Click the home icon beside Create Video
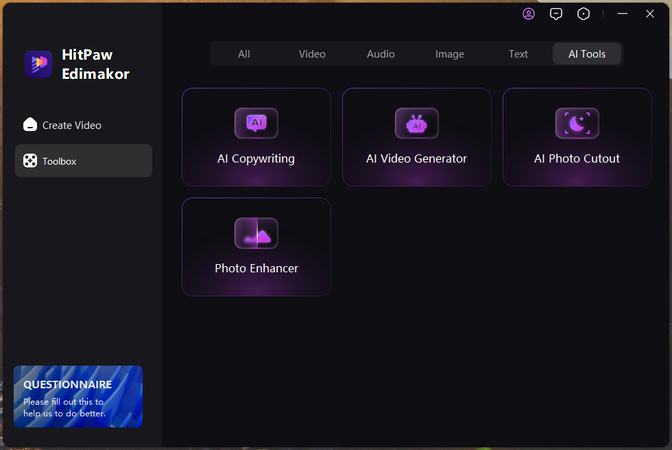Screen dimensions: 672x450 [x=30, y=125]
